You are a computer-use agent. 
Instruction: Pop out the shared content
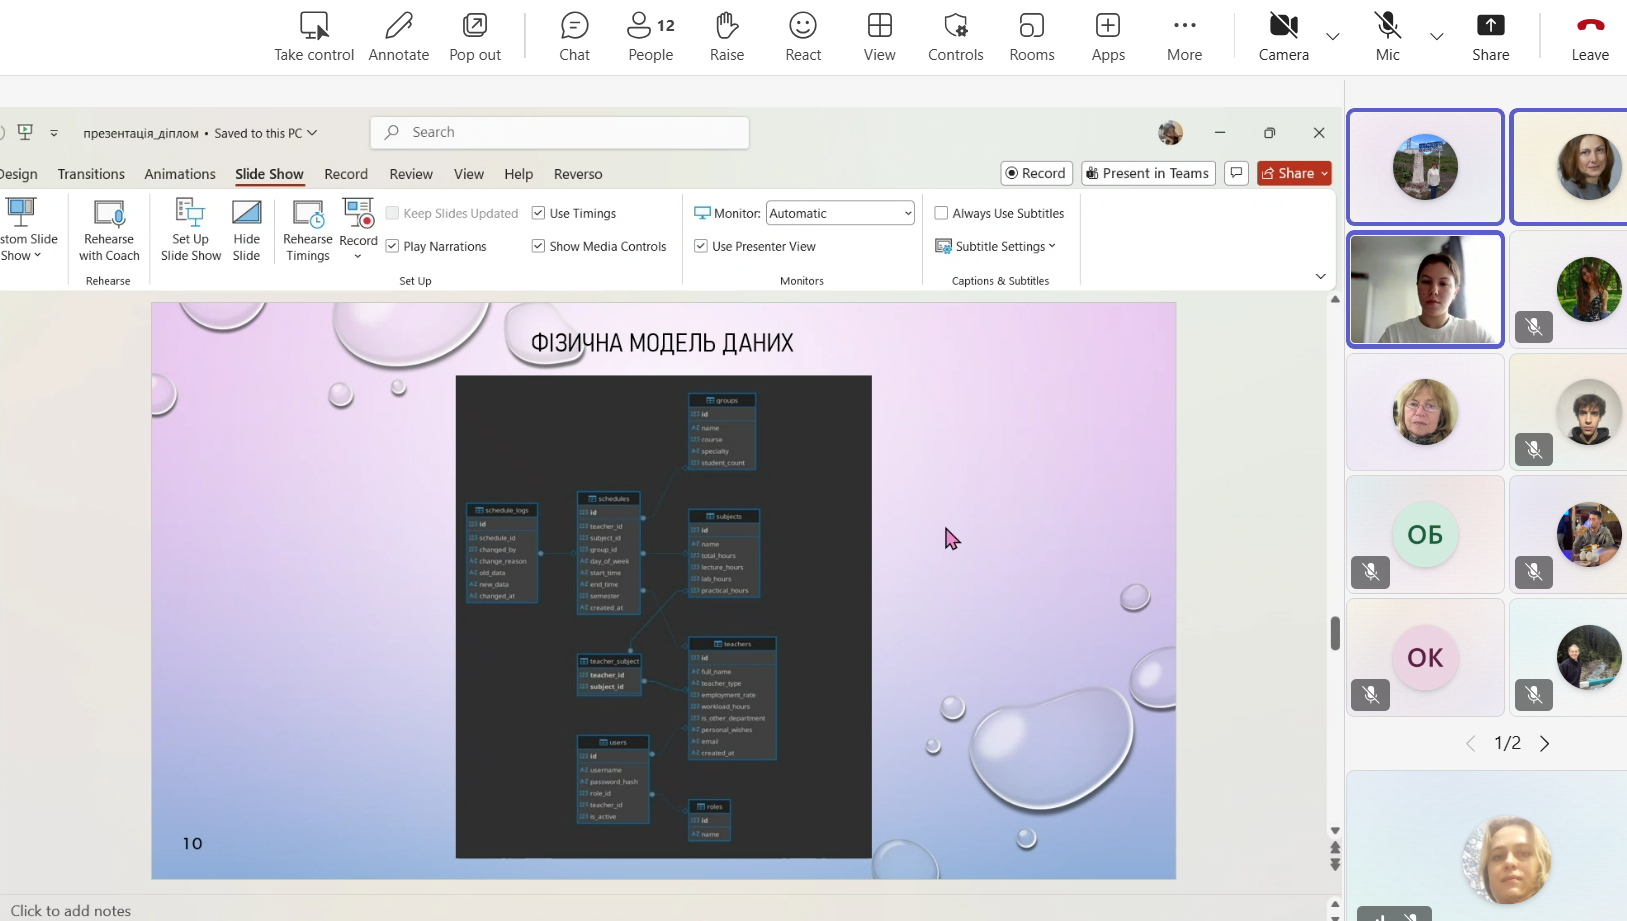[x=475, y=37]
